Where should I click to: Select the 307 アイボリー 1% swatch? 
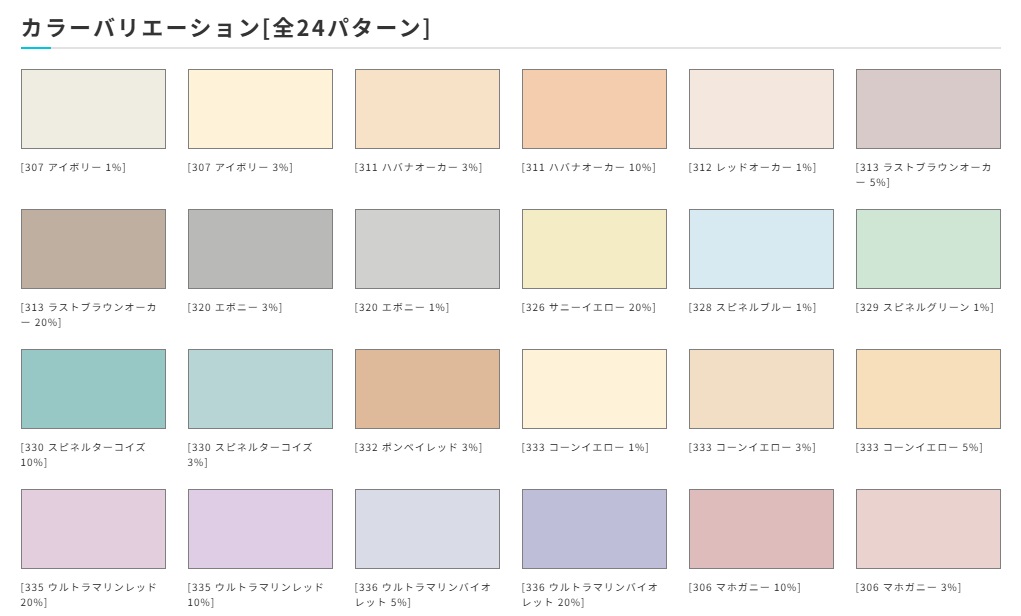[x=93, y=109]
